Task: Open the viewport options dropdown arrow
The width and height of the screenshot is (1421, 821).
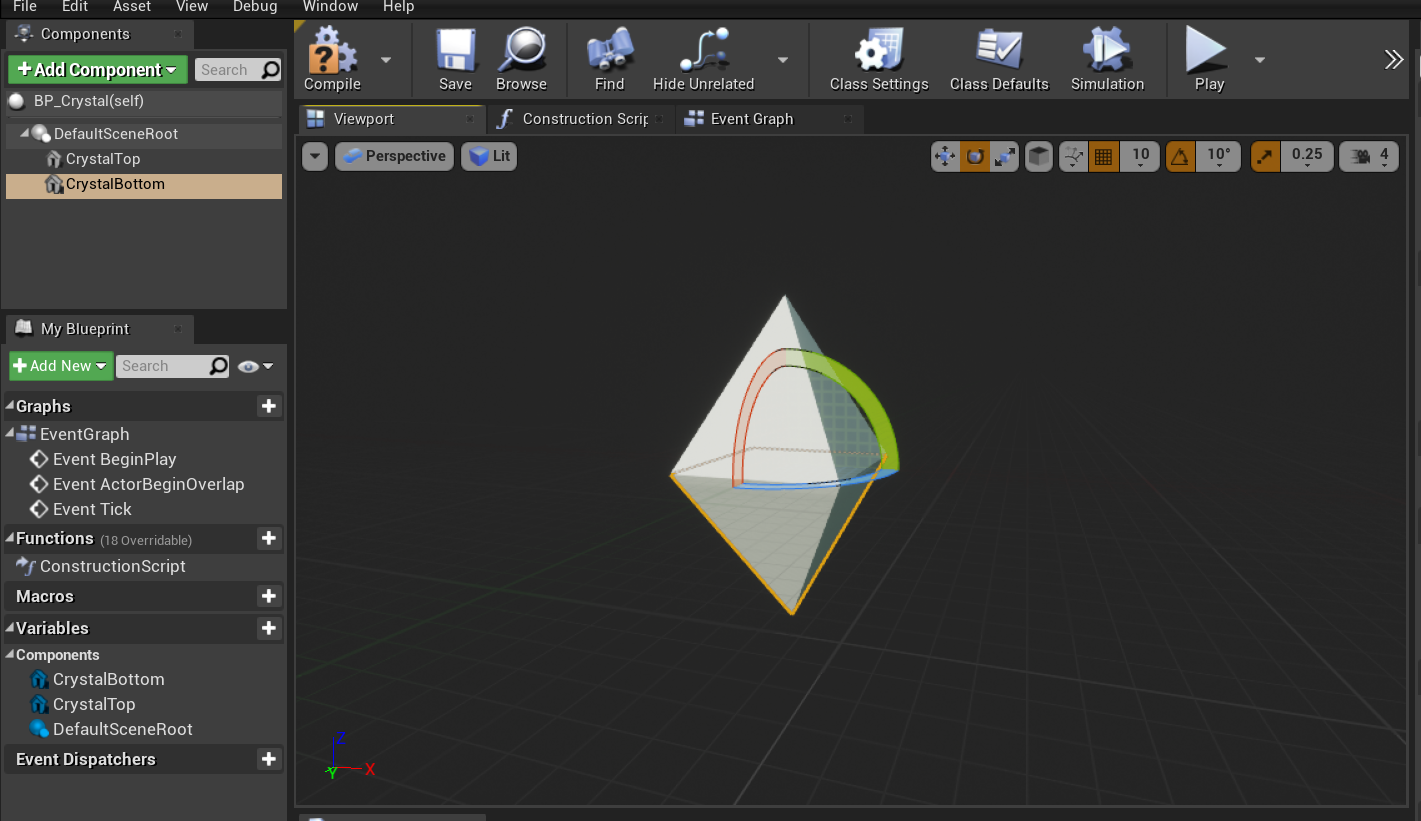Action: [315, 156]
